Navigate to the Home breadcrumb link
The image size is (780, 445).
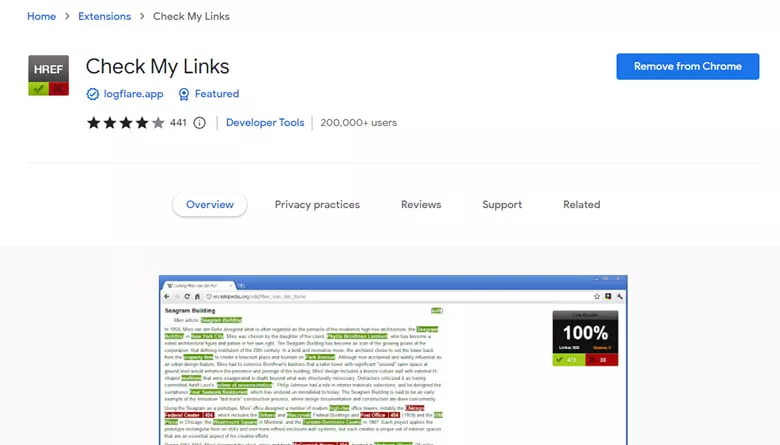tap(41, 16)
